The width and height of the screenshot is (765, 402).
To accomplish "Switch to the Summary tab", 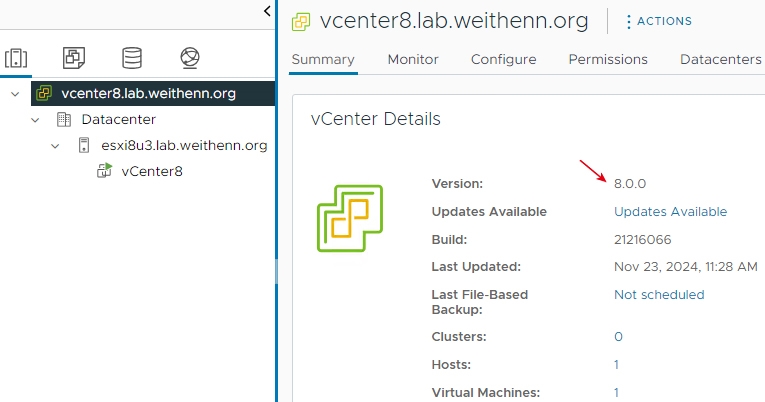I will (323, 60).
